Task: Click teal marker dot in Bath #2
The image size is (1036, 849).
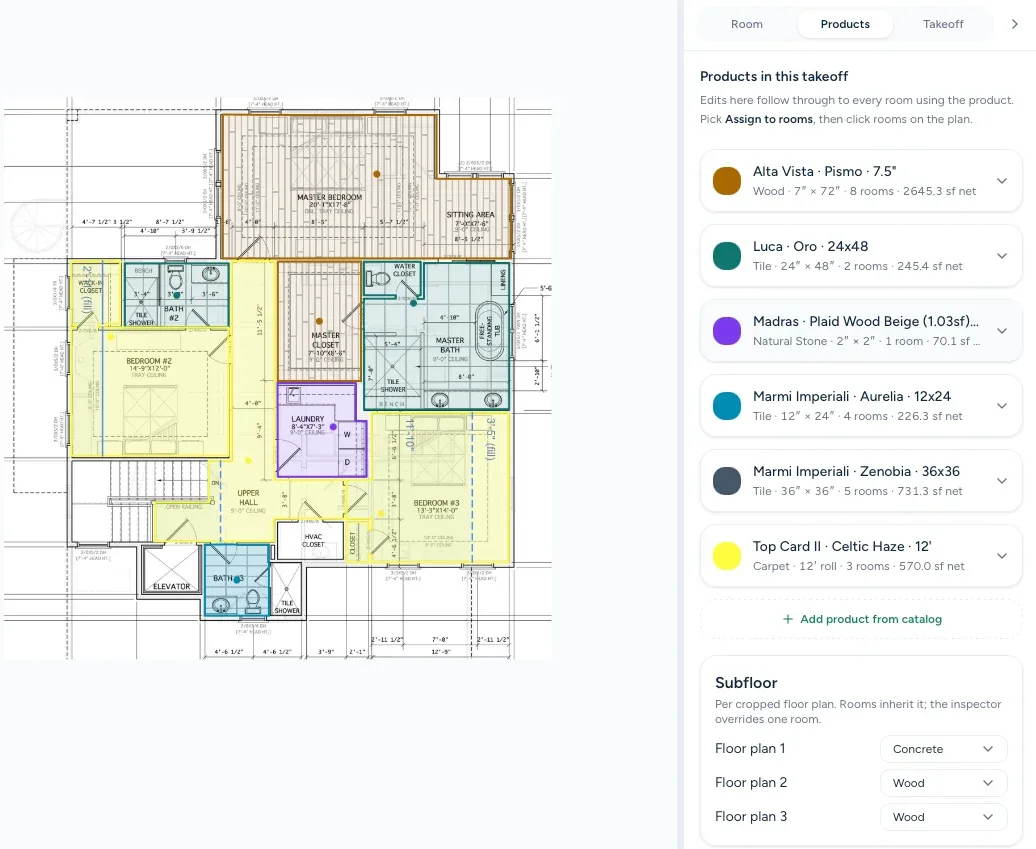Action: pyautogui.click(x=176, y=295)
